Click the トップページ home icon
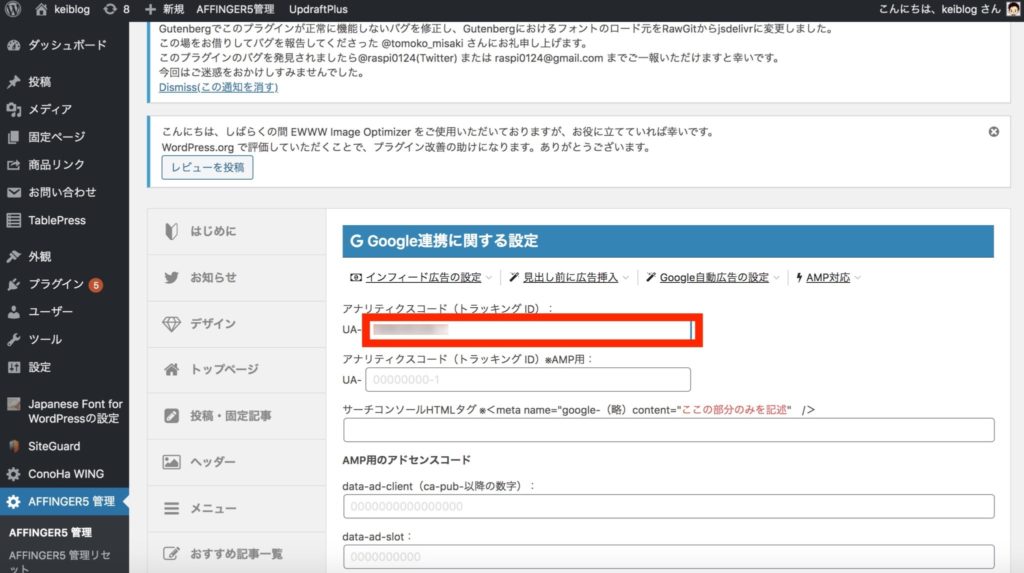This screenshot has width=1024, height=573. pos(171,370)
